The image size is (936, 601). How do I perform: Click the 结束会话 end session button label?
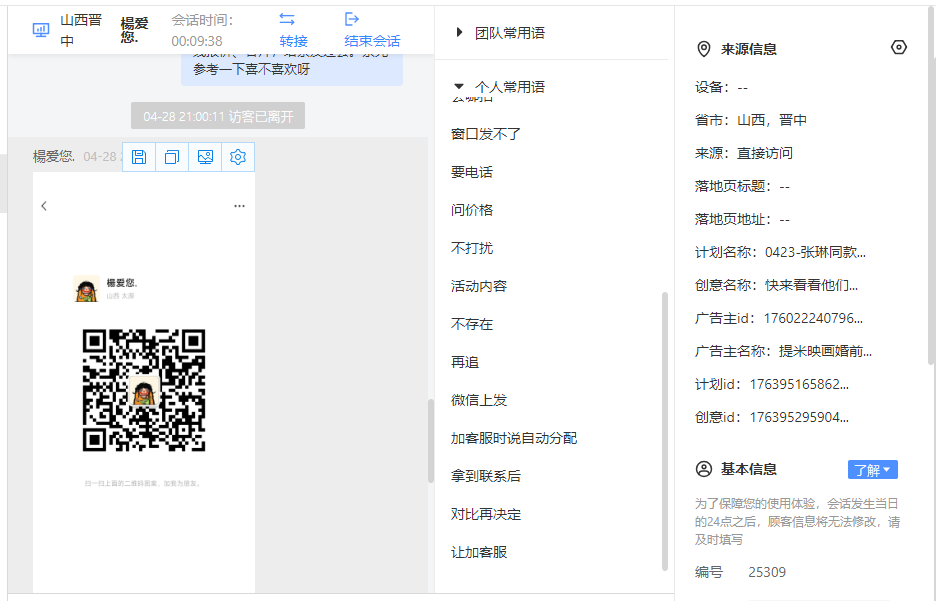pyautogui.click(x=372, y=41)
